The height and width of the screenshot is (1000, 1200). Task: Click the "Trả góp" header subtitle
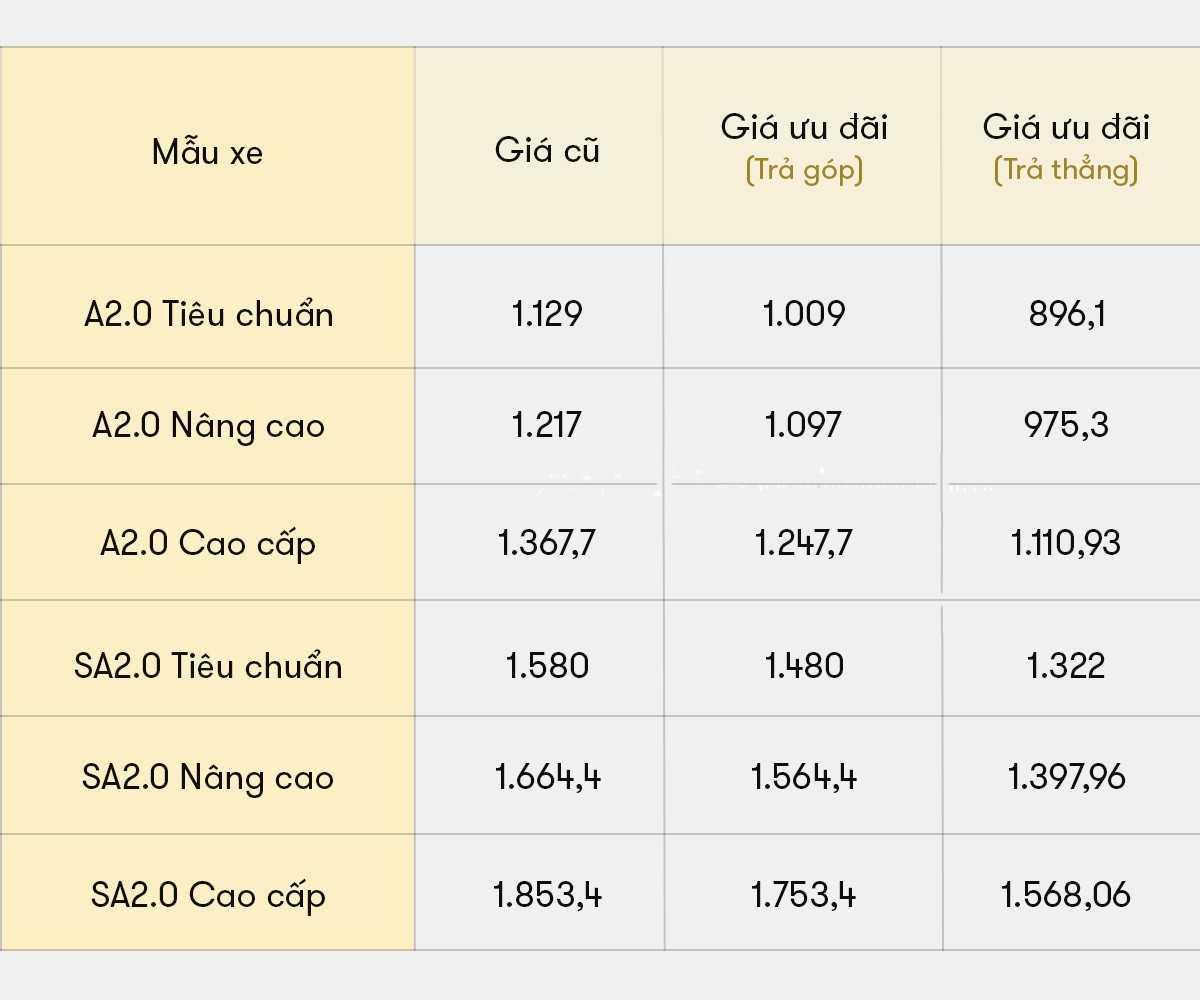click(804, 171)
